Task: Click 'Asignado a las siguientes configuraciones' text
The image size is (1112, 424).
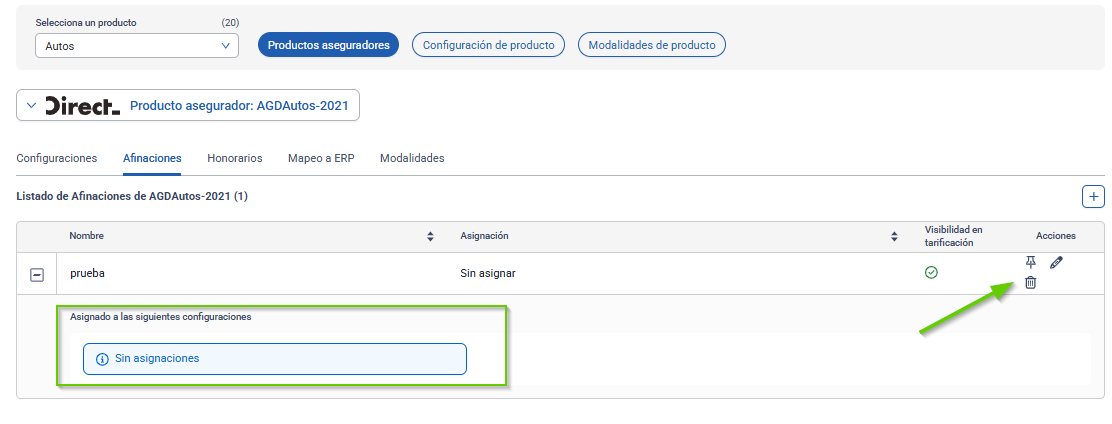Action: pos(161,317)
